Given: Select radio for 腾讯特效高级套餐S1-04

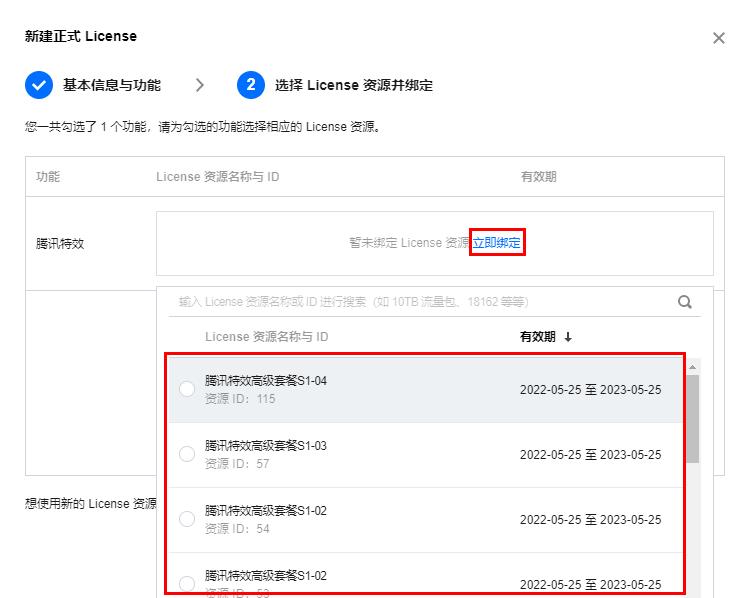Looking at the screenshot, I should [187, 389].
